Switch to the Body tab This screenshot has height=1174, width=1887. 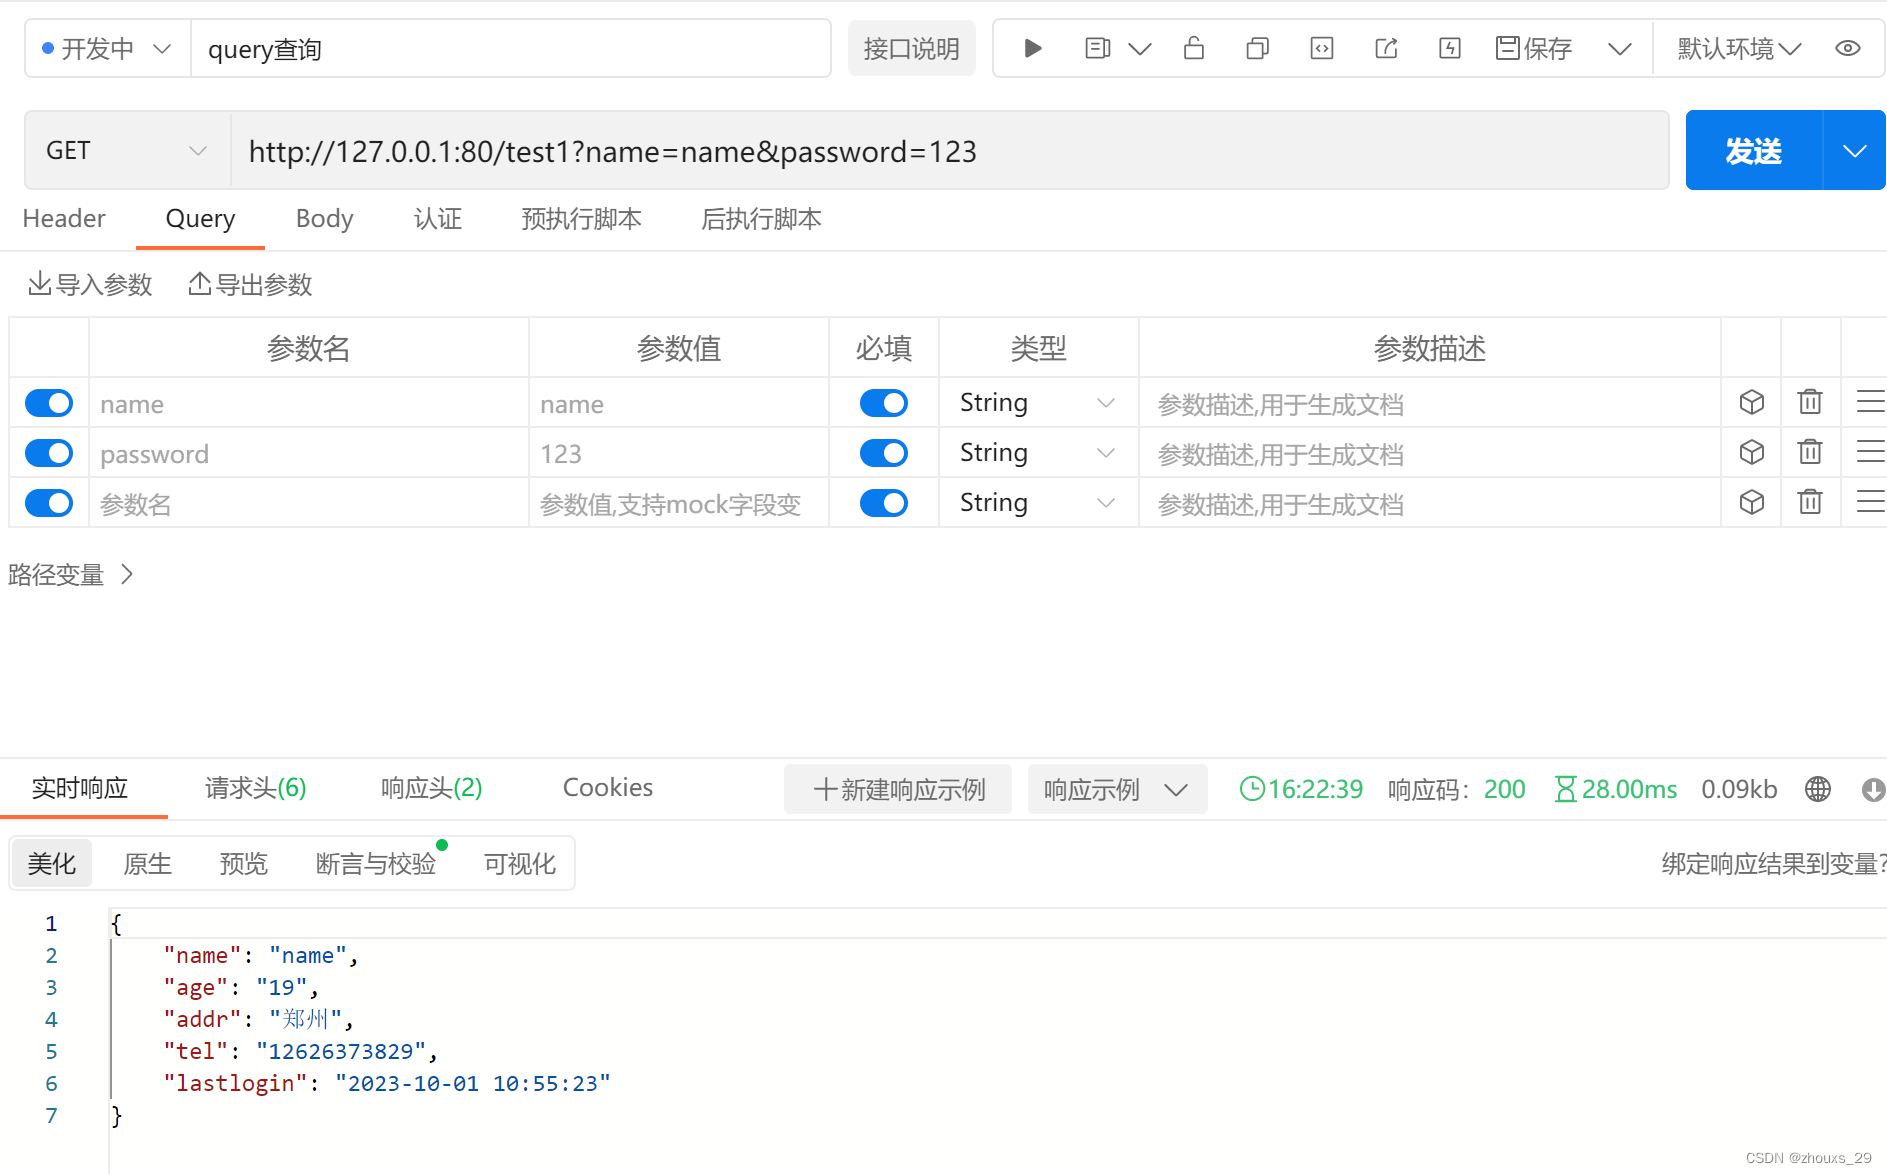324,219
